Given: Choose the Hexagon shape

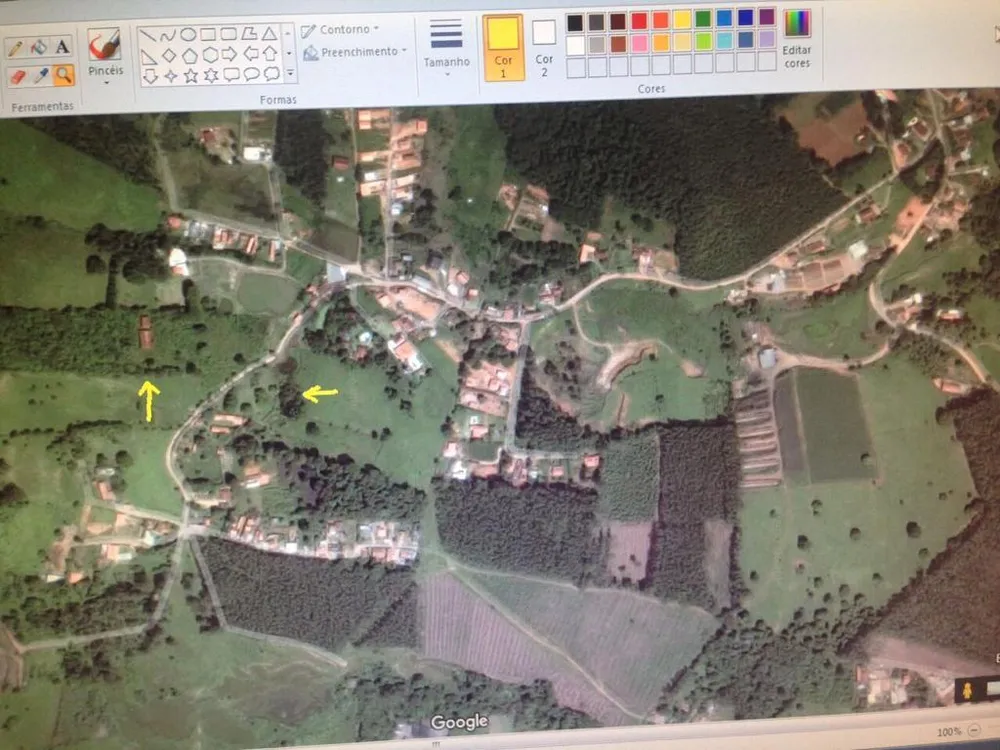Looking at the screenshot, I should tap(210, 55).
